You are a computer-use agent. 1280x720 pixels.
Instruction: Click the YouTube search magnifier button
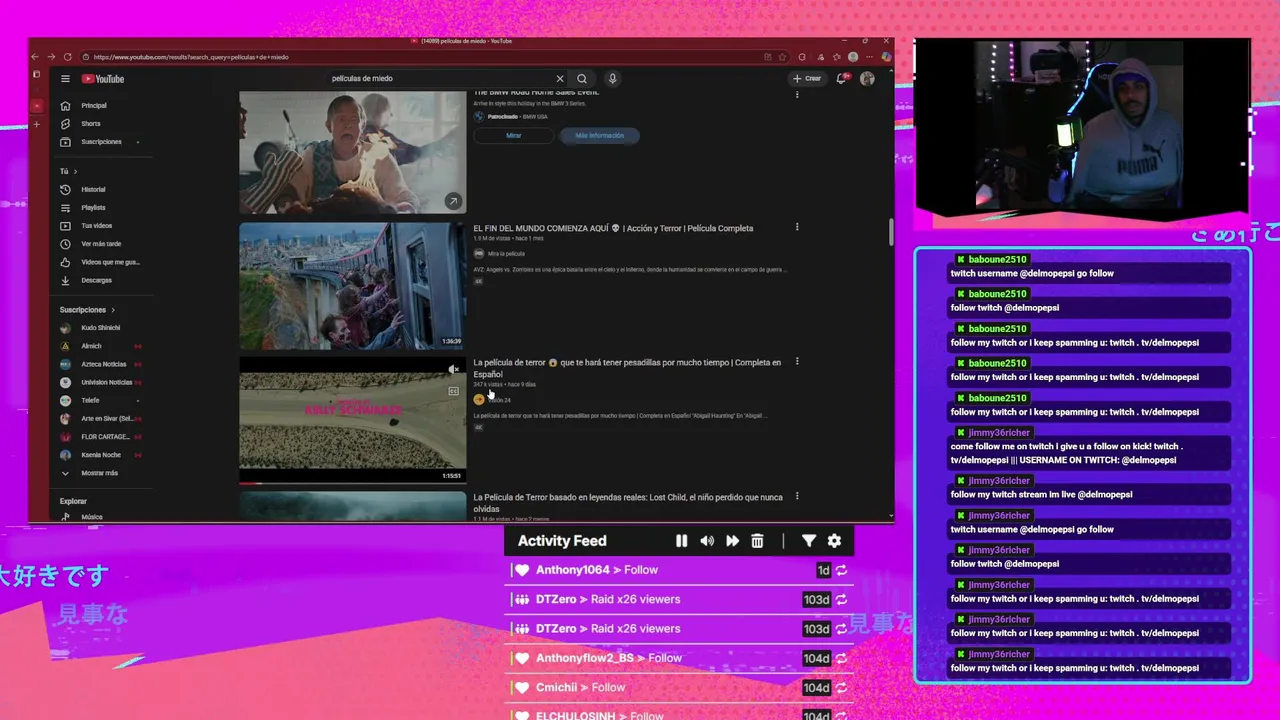(582, 78)
